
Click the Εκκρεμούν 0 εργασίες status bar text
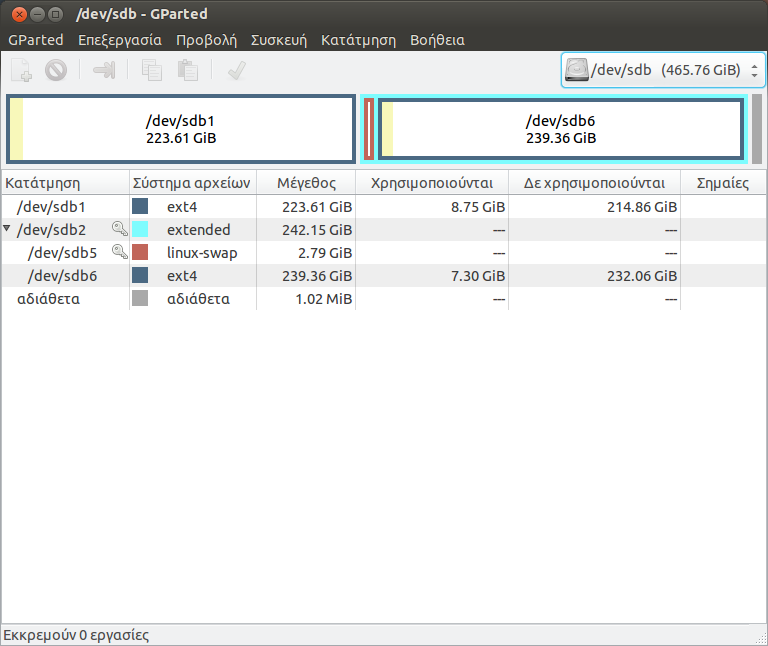[76, 635]
